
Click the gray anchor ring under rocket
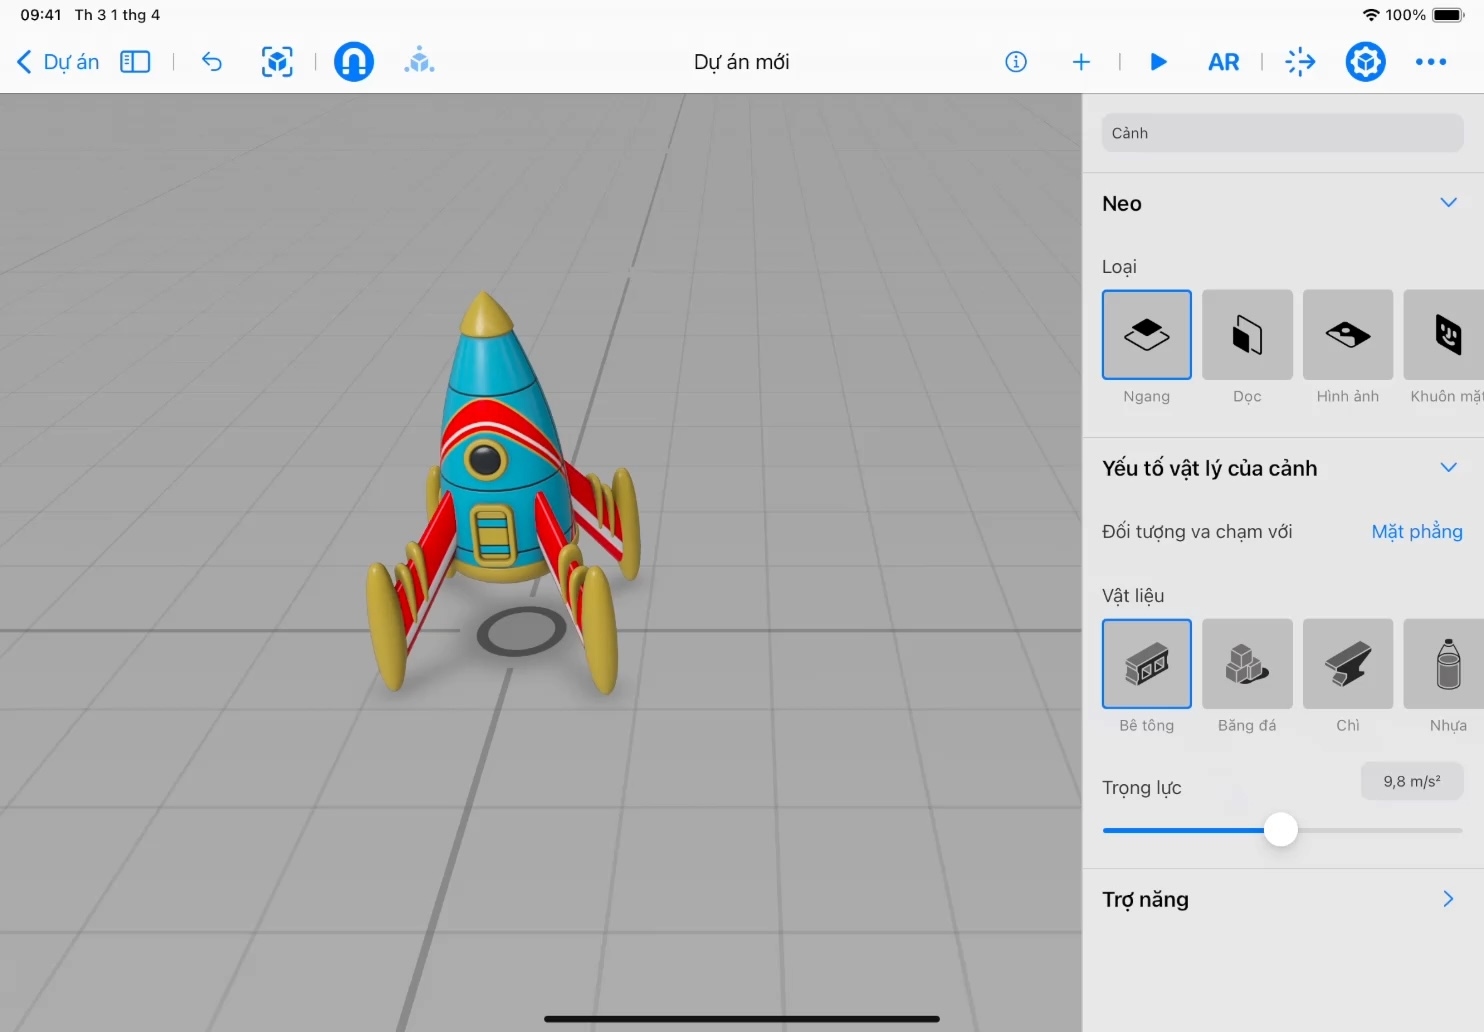[521, 631]
